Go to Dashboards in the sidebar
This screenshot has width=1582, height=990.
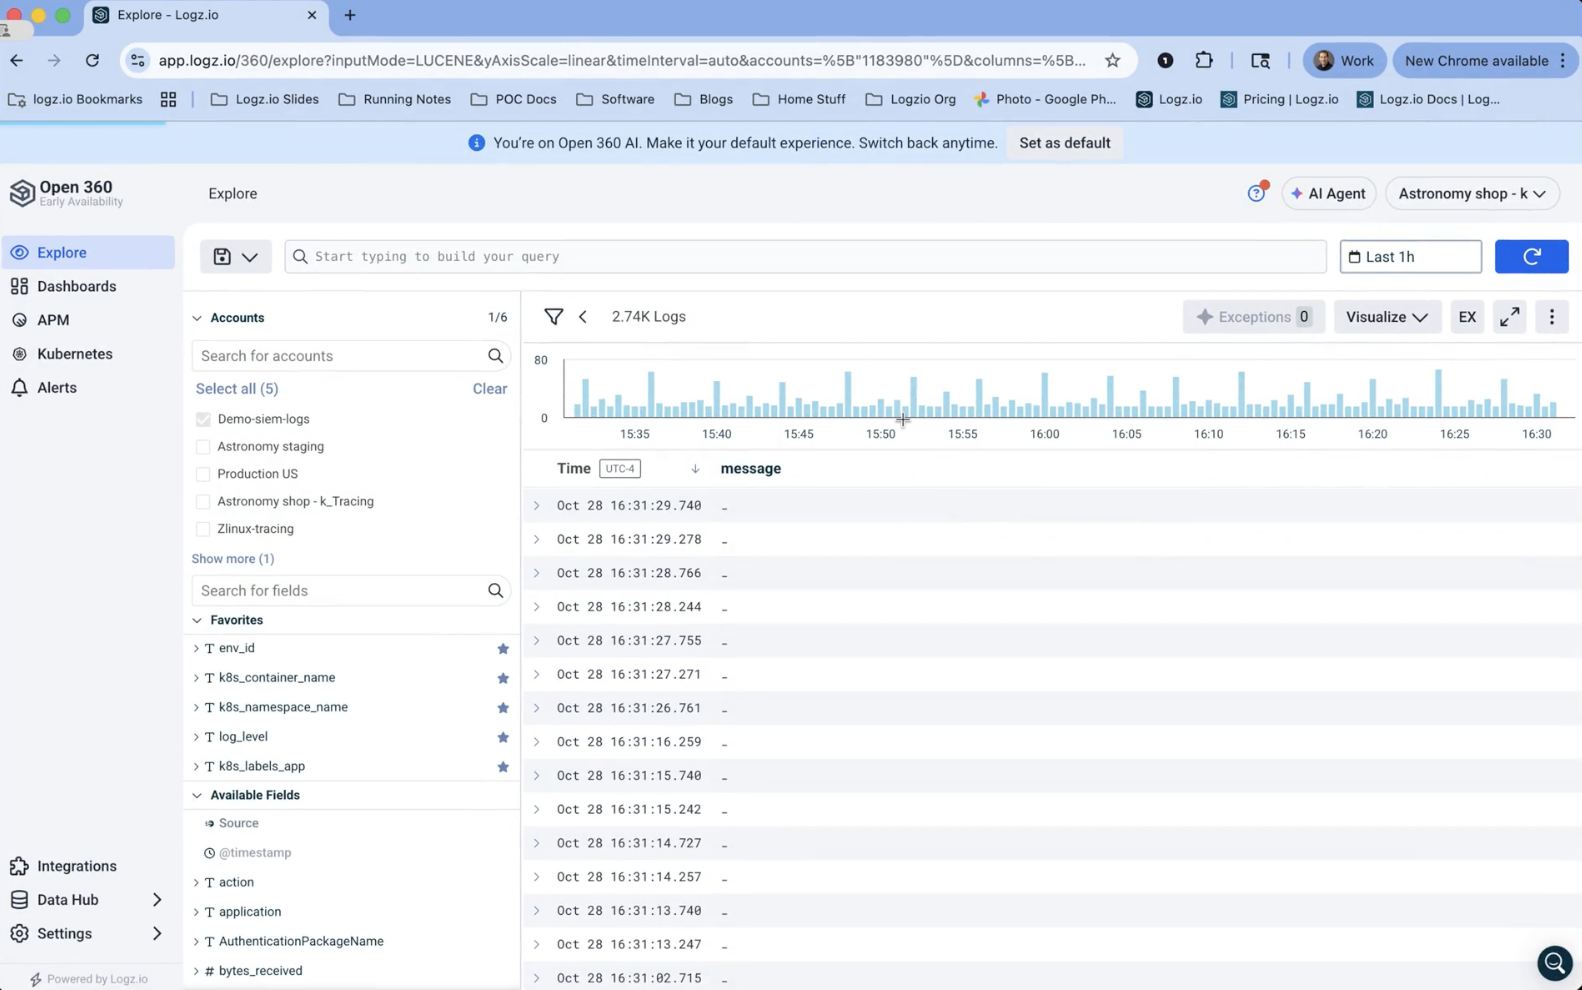pyautogui.click(x=76, y=287)
